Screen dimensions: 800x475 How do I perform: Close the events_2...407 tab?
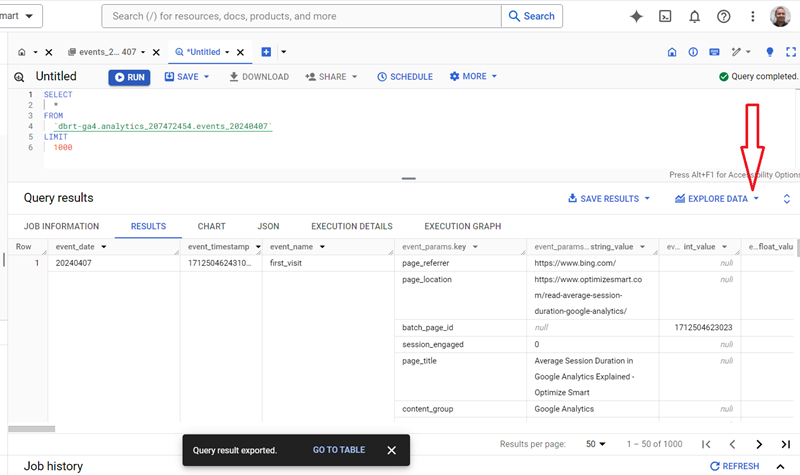tap(156, 52)
